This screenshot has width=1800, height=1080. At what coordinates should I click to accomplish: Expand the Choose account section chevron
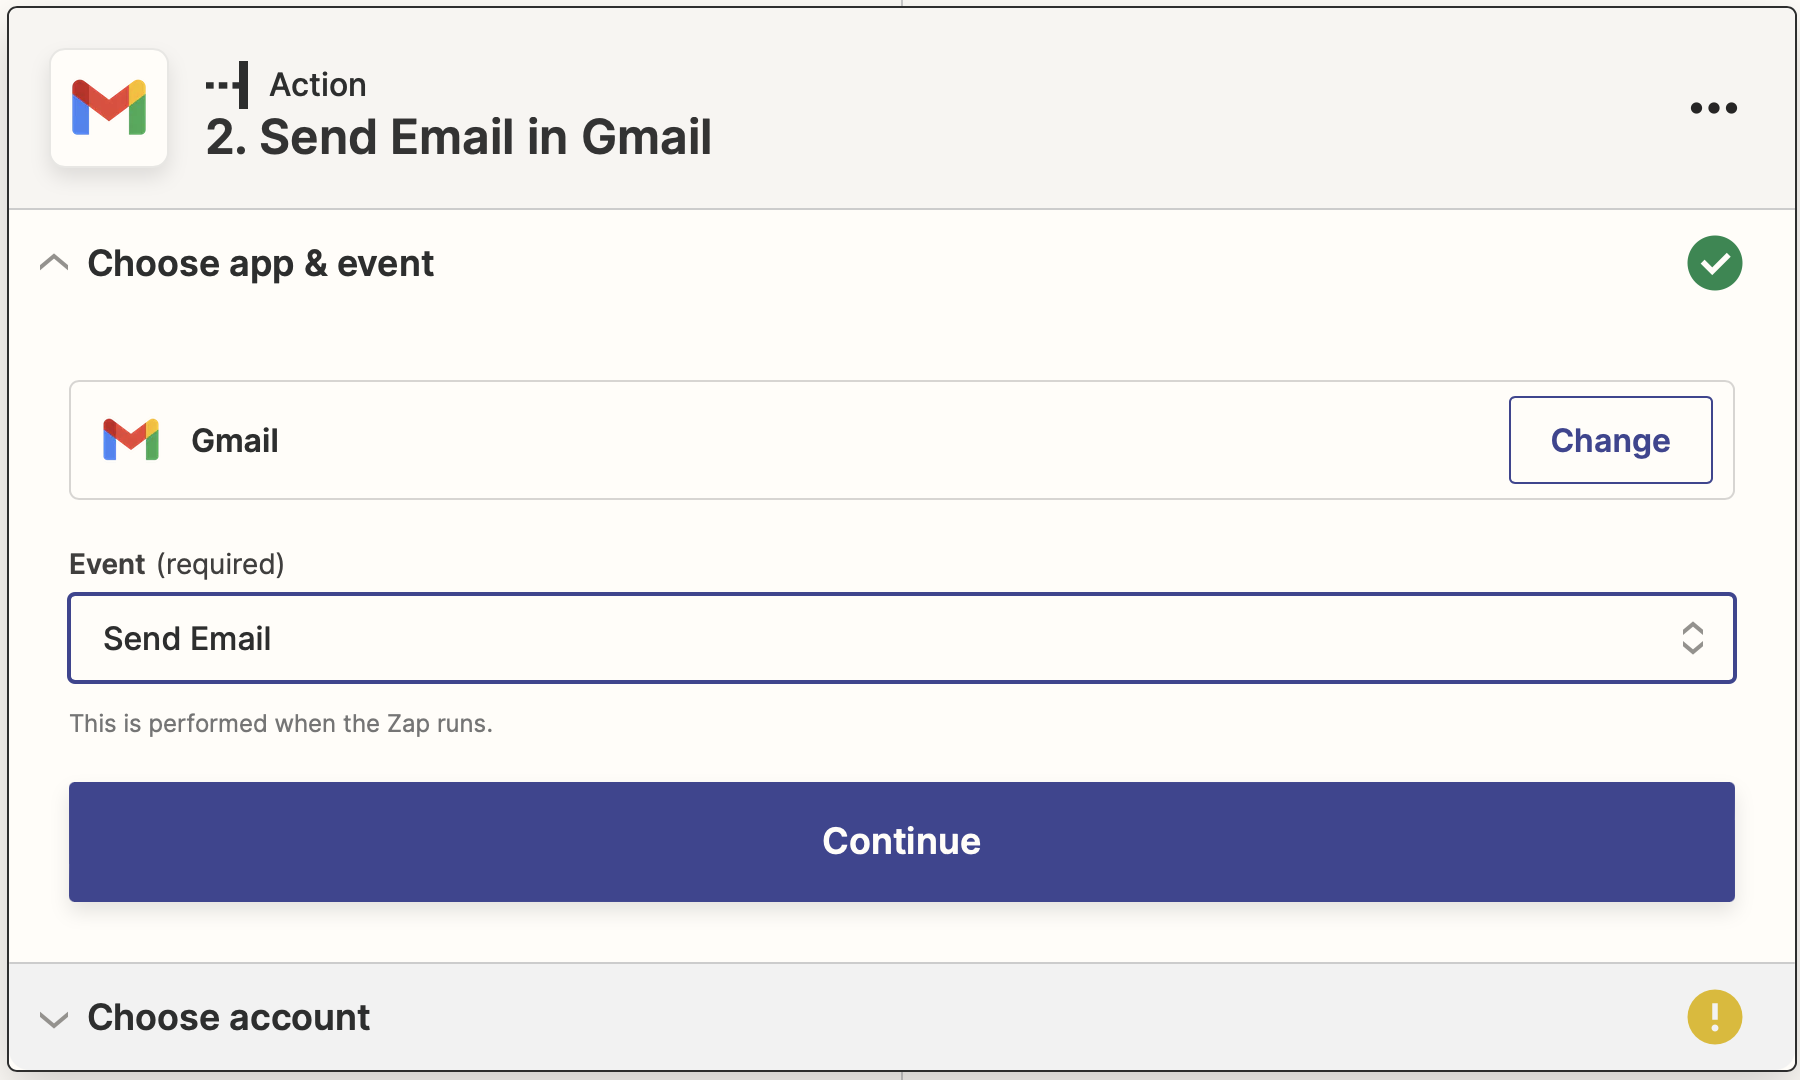pyautogui.click(x=54, y=1019)
